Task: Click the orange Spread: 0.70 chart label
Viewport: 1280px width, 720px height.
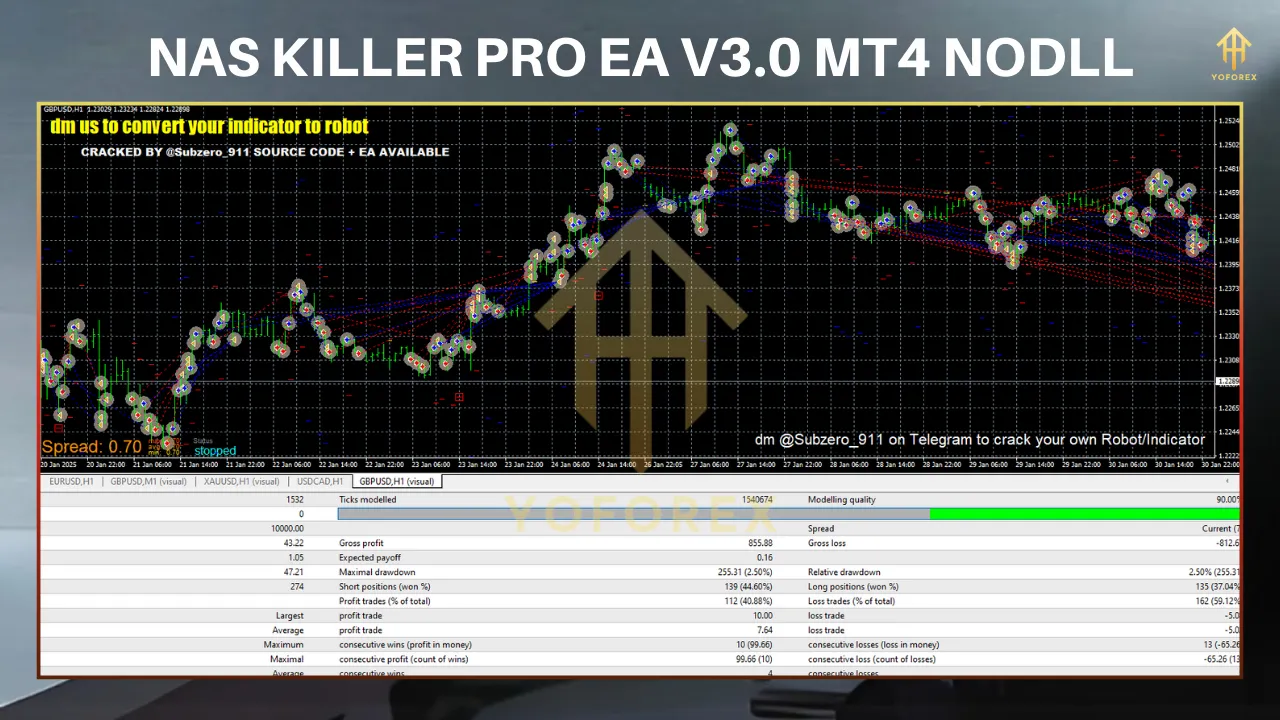Action: [92, 447]
